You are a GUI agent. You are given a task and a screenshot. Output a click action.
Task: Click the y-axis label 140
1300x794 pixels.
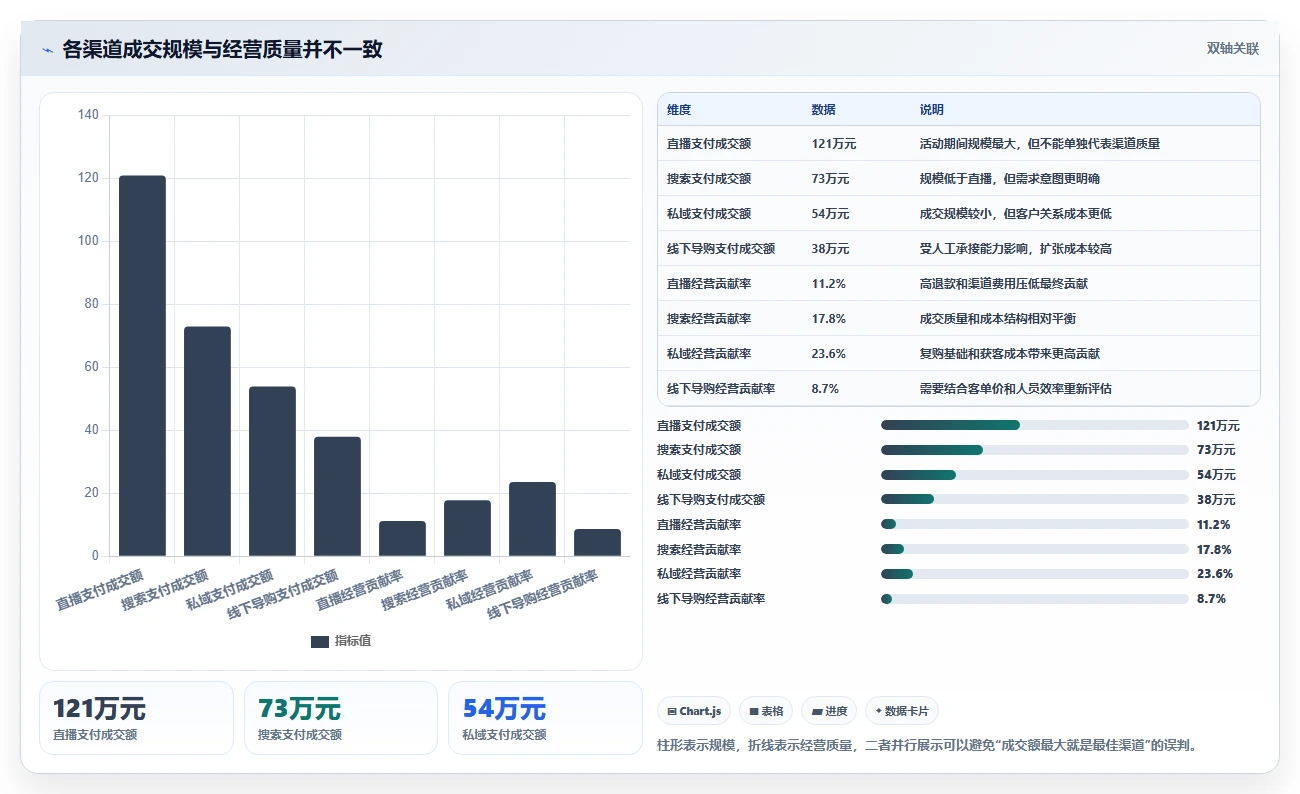88,115
